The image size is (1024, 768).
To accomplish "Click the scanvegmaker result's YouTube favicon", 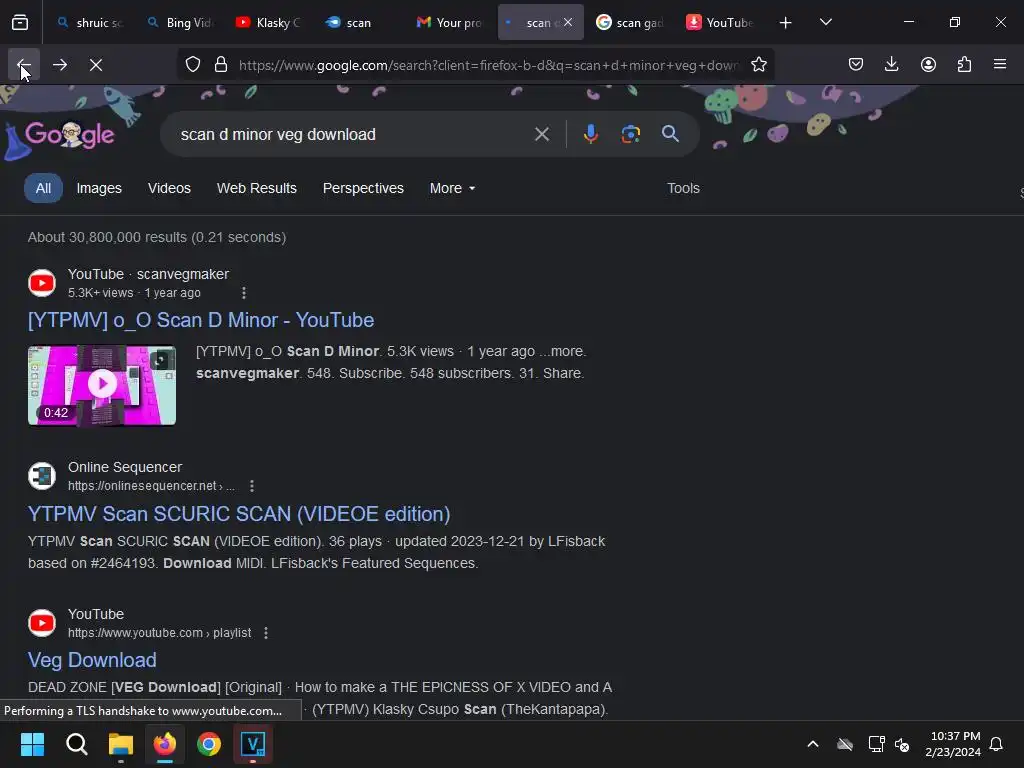I will tap(42, 283).
